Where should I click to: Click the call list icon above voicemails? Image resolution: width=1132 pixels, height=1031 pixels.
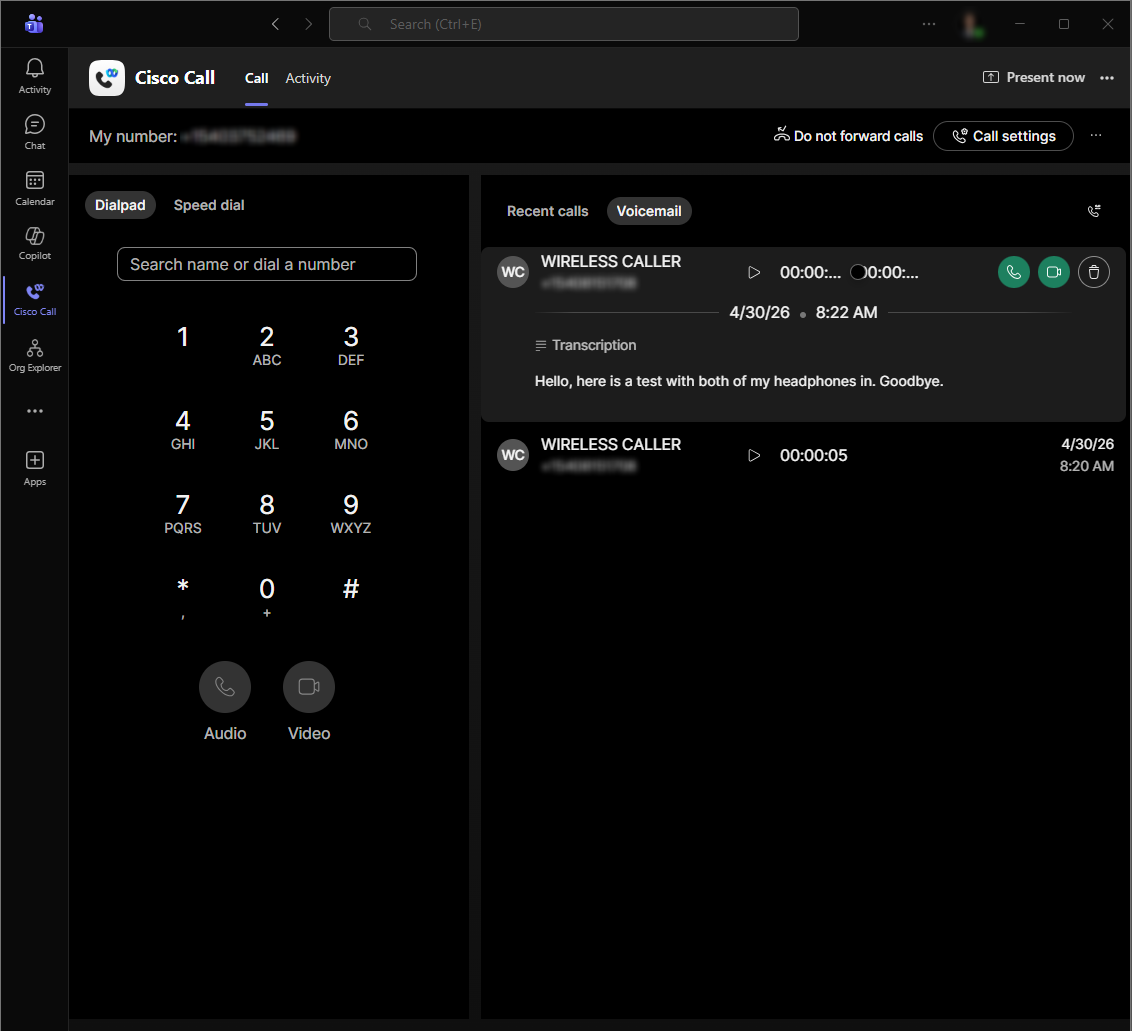[1094, 211]
